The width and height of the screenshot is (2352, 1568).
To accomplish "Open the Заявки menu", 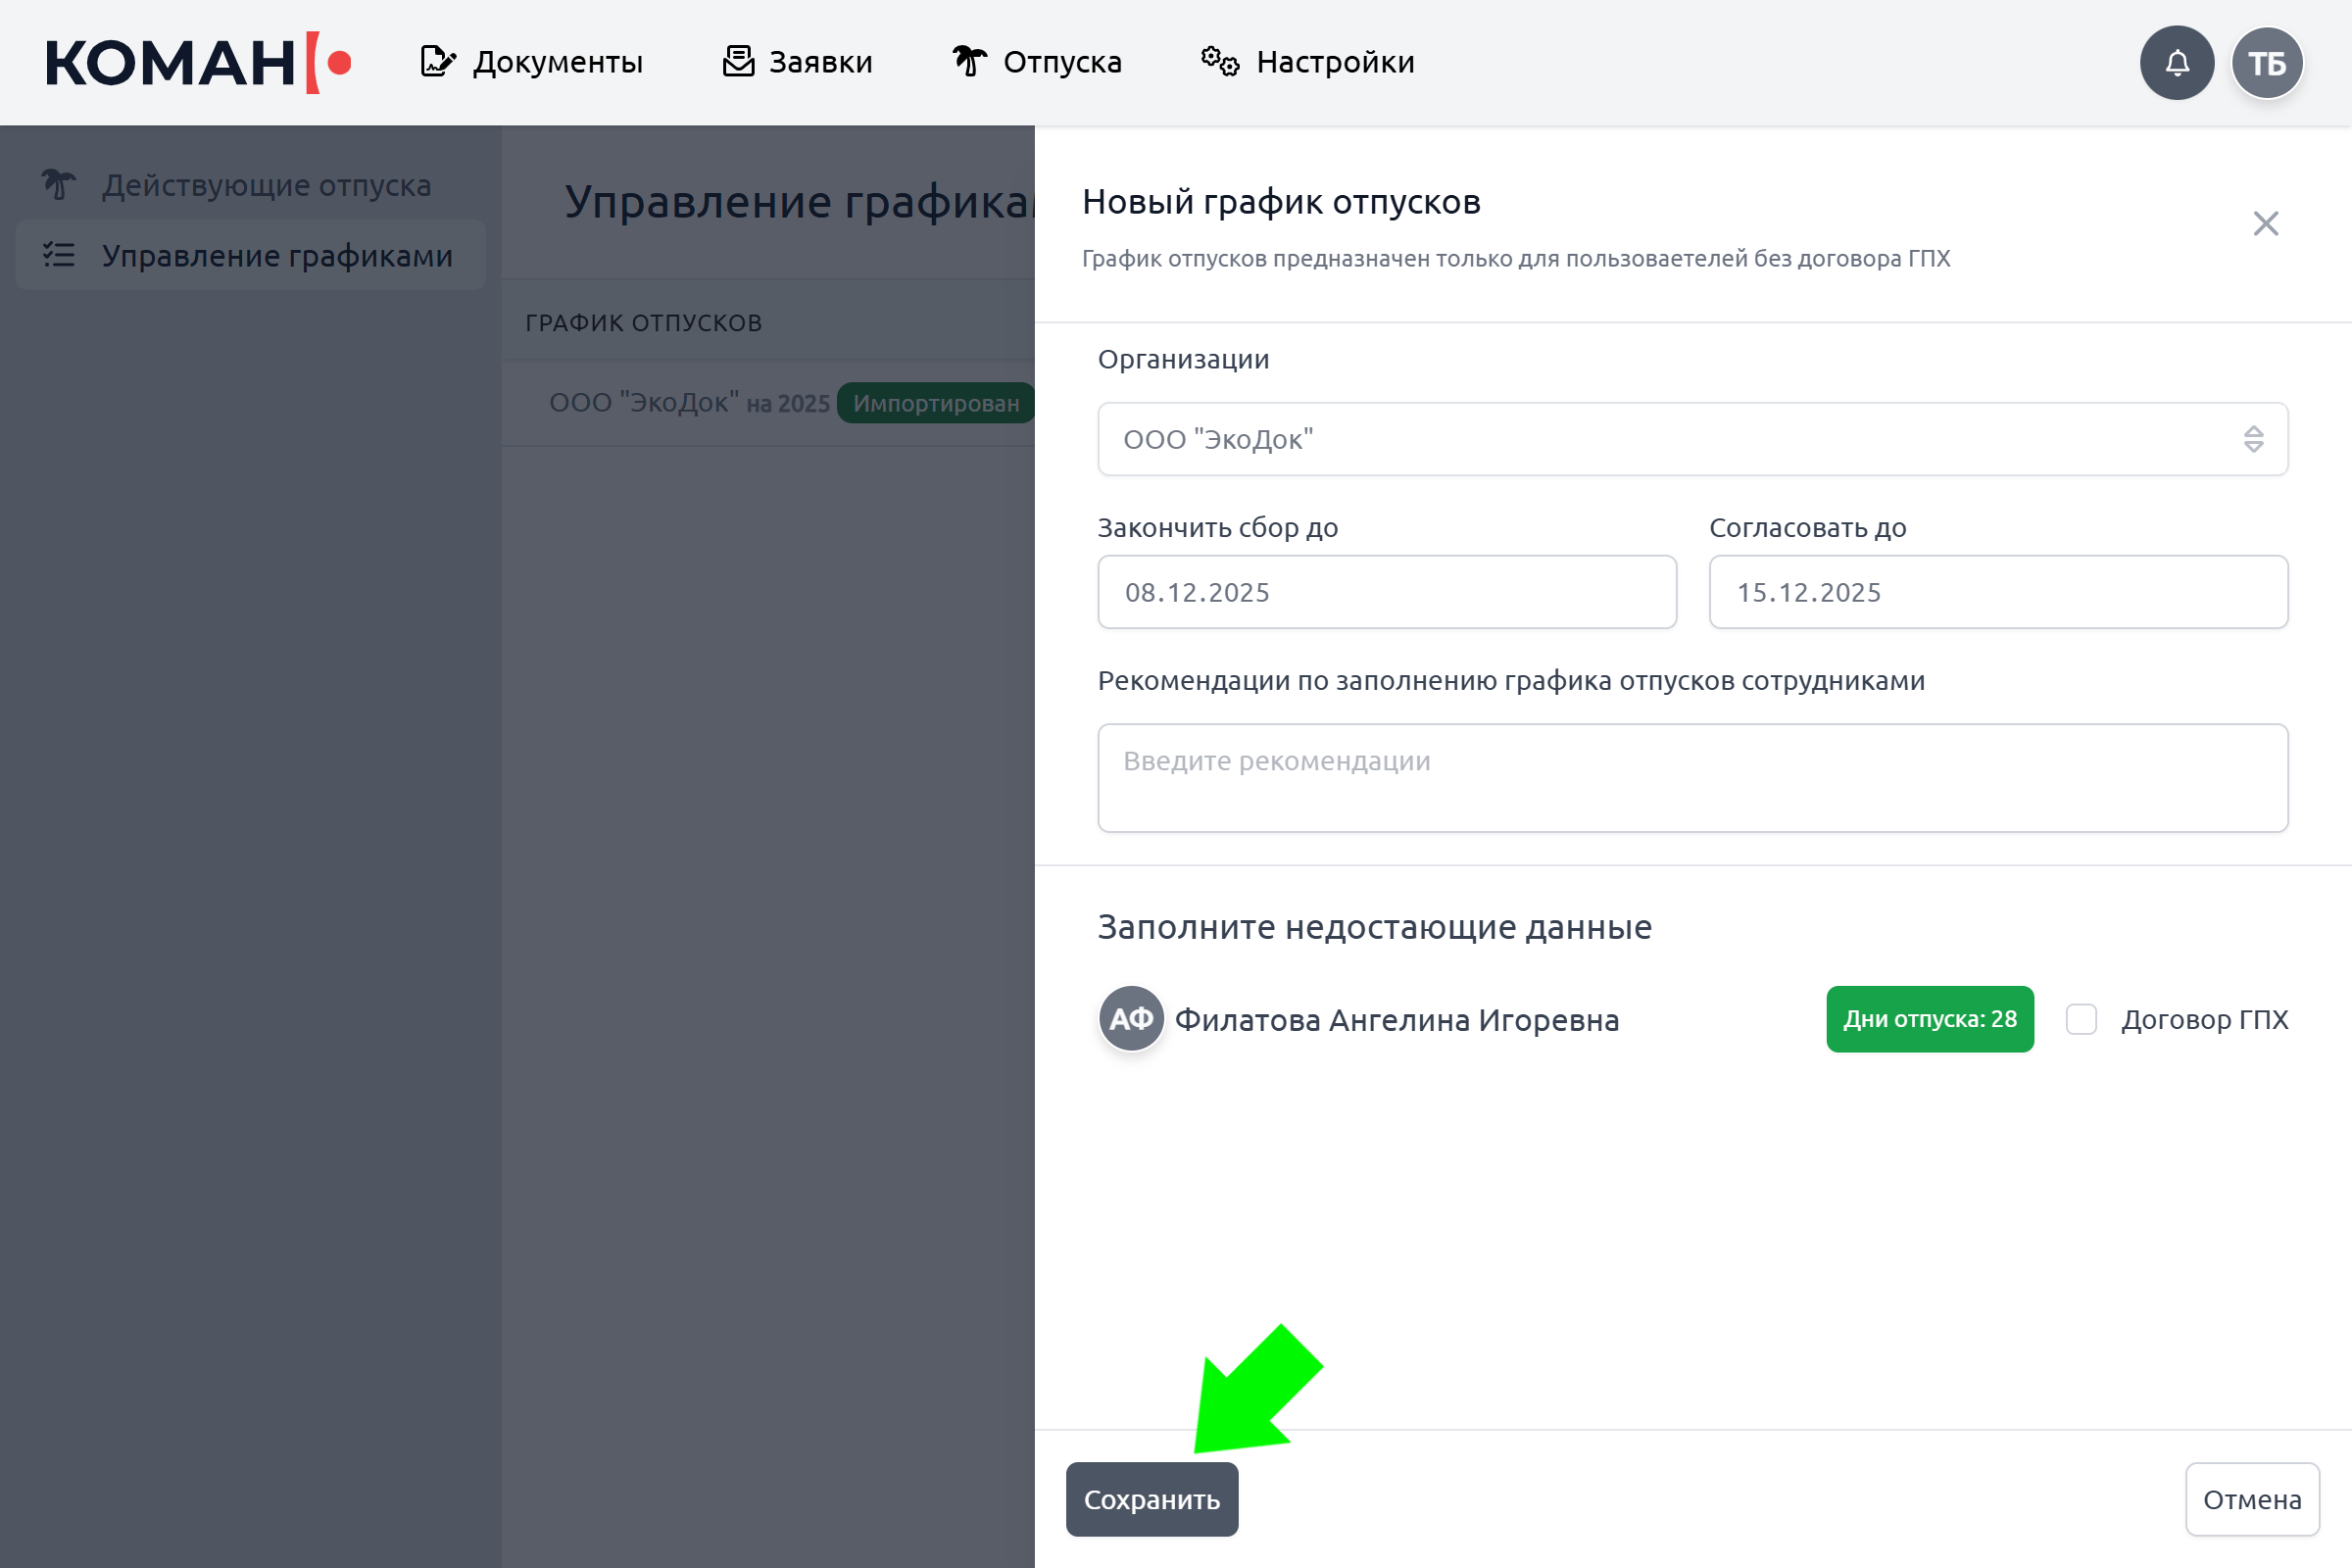I will coord(797,62).
